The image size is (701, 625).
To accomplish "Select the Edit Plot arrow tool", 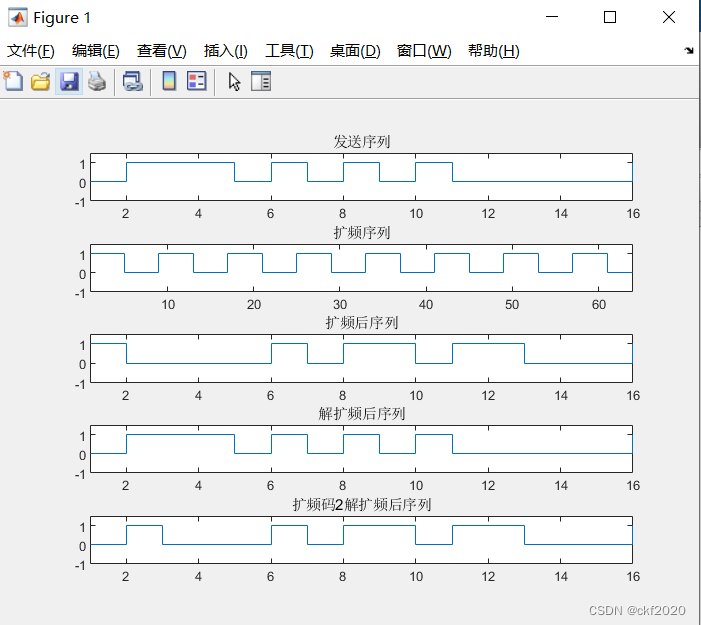I will pyautogui.click(x=234, y=82).
